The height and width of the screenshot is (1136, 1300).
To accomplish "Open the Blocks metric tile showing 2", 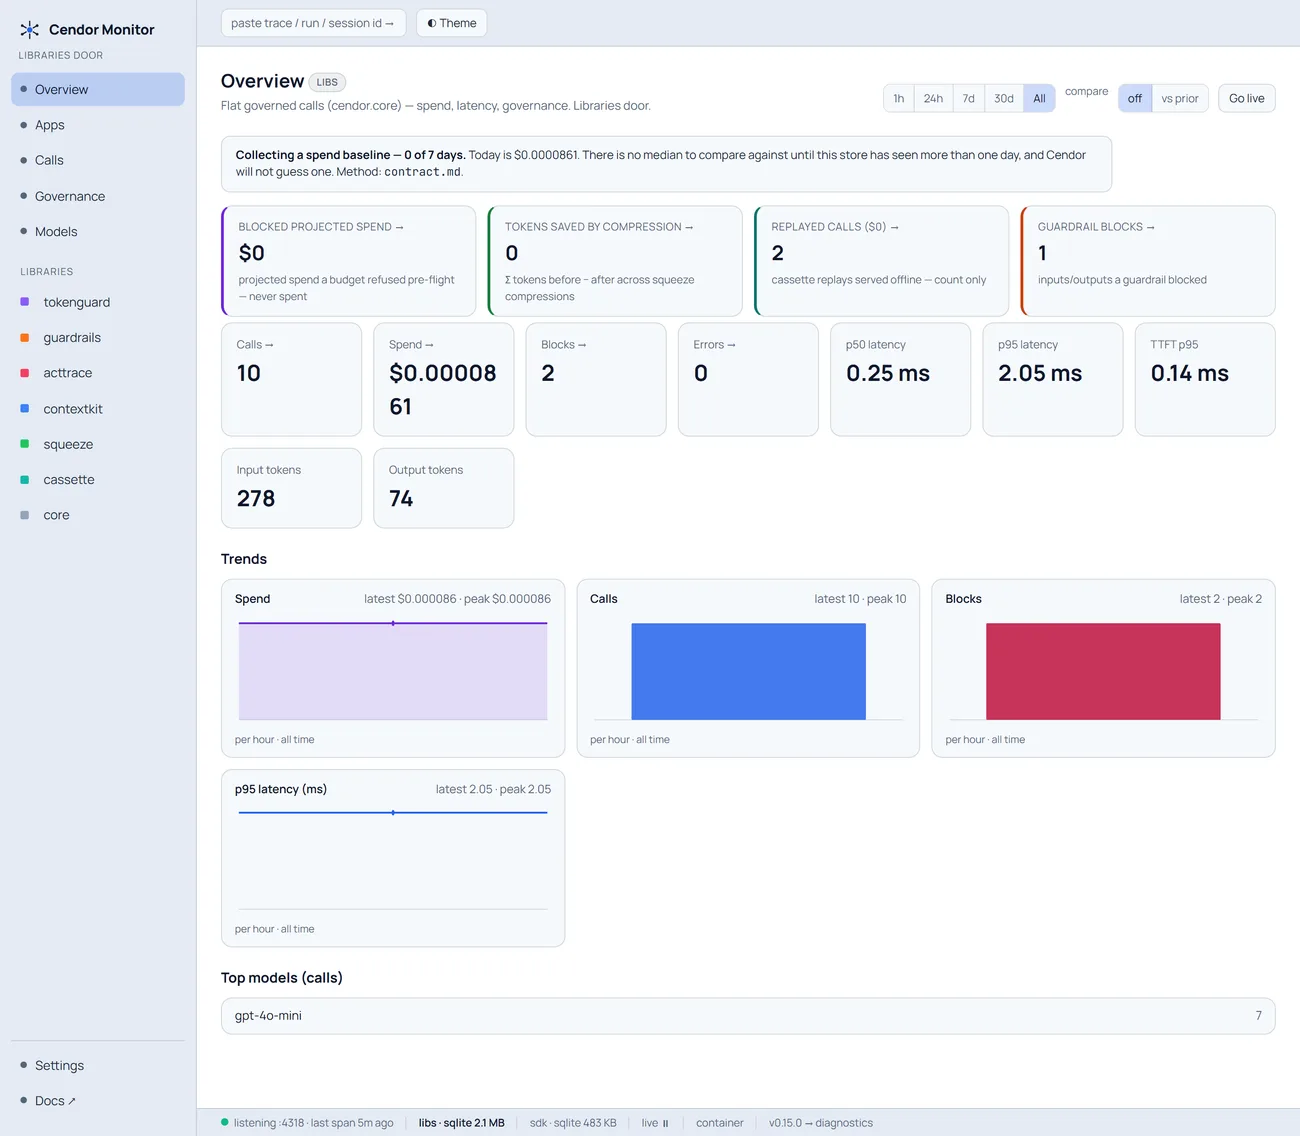I will [x=596, y=379].
